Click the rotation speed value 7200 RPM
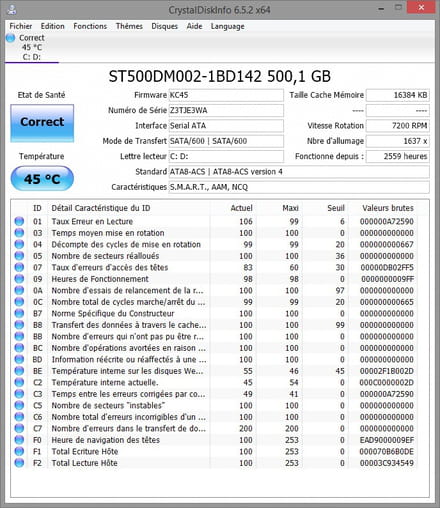Screen dimensions: 440x508 click(398, 126)
